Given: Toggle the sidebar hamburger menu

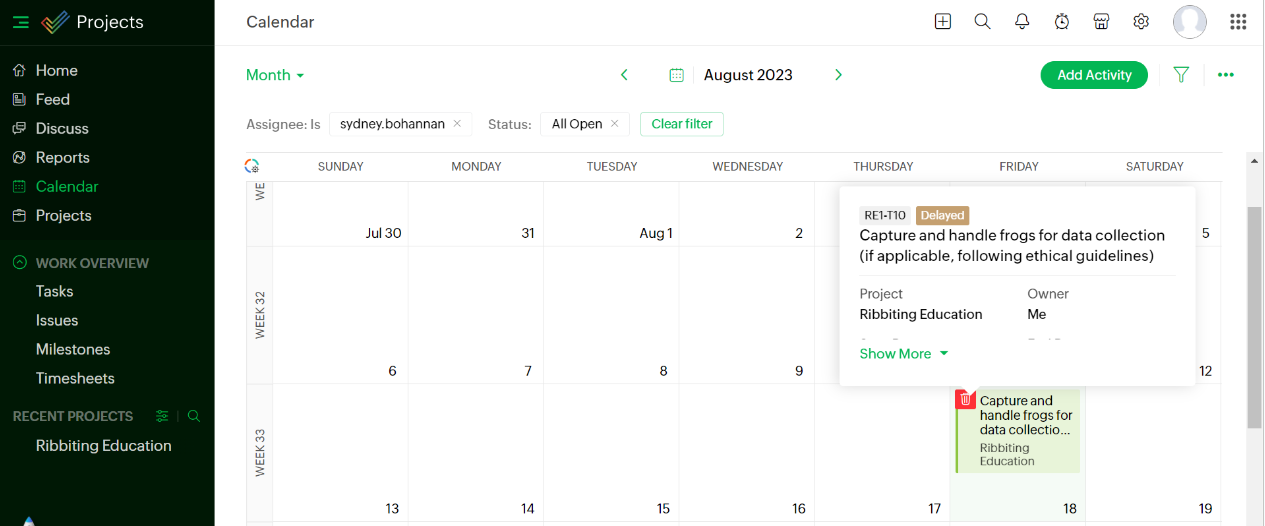Looking at the screenshot, I should coord(21,22).
